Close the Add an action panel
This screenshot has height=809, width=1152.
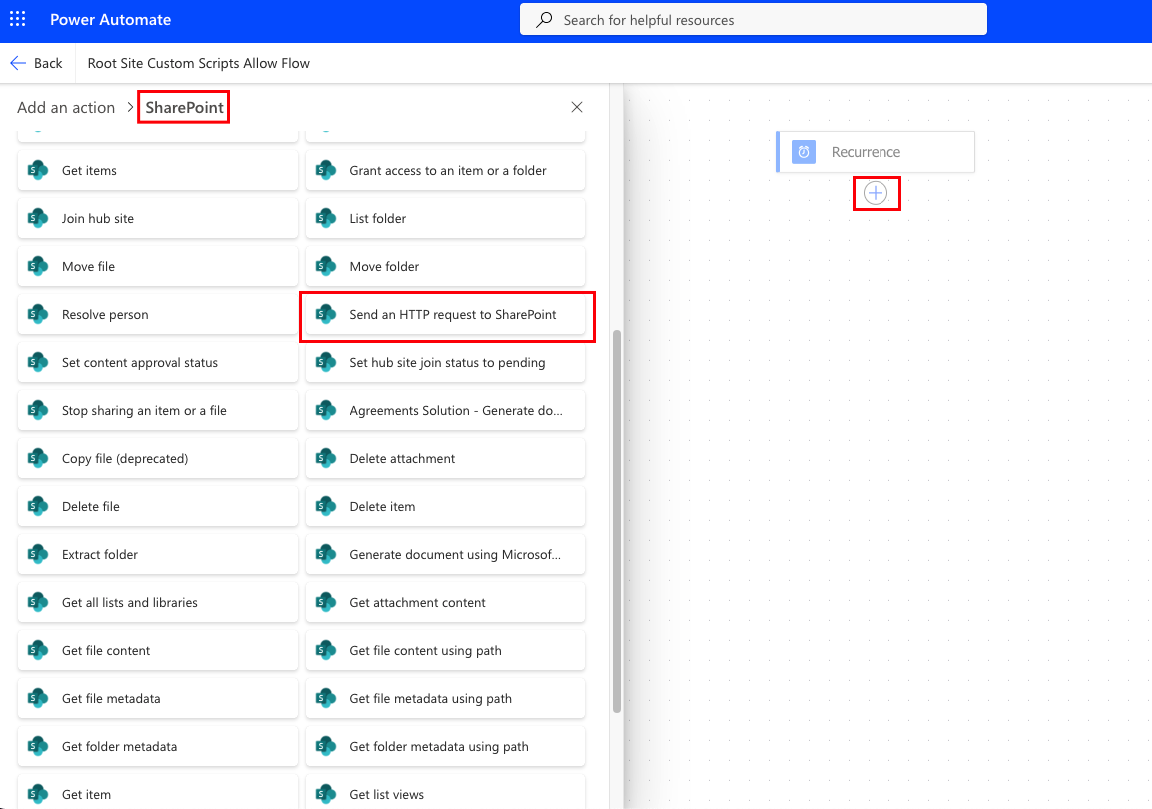577,107
